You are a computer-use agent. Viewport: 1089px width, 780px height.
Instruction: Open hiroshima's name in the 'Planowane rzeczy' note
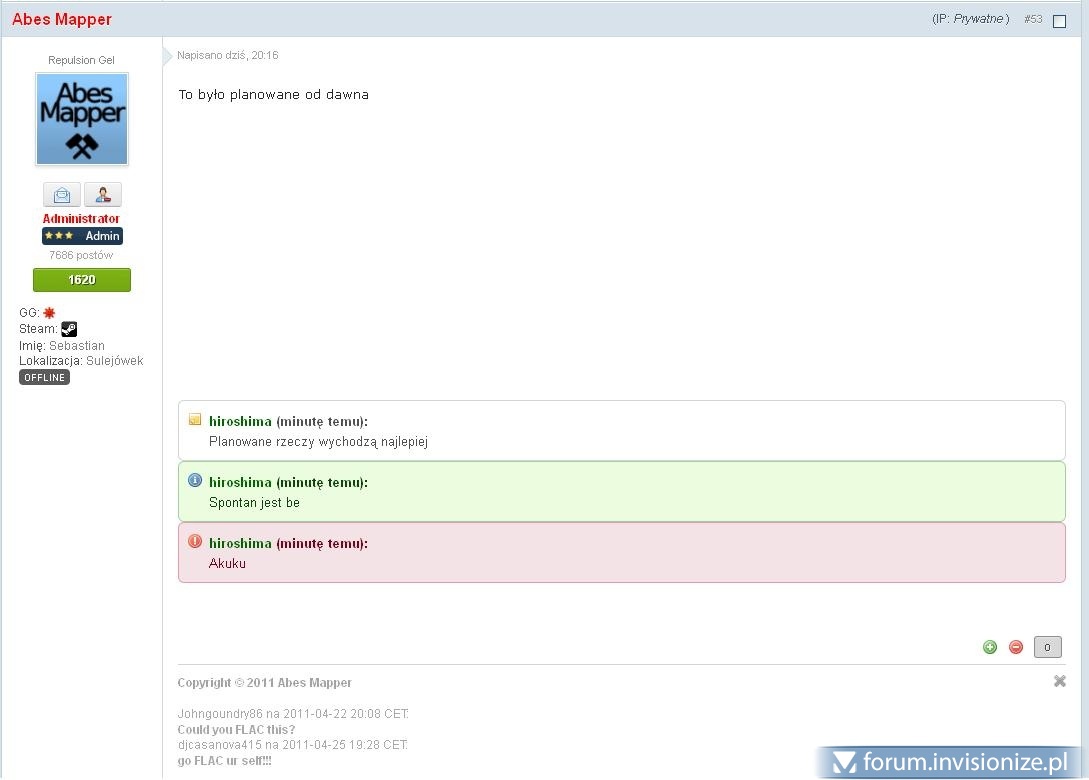pos(240,421)
